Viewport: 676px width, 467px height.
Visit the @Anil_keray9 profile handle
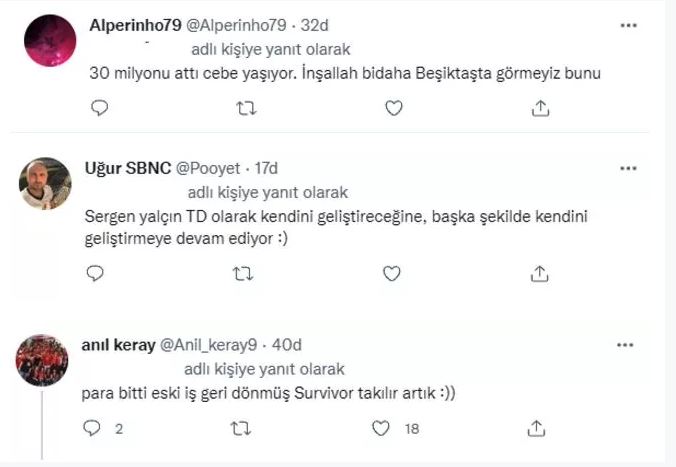(209, 345)
